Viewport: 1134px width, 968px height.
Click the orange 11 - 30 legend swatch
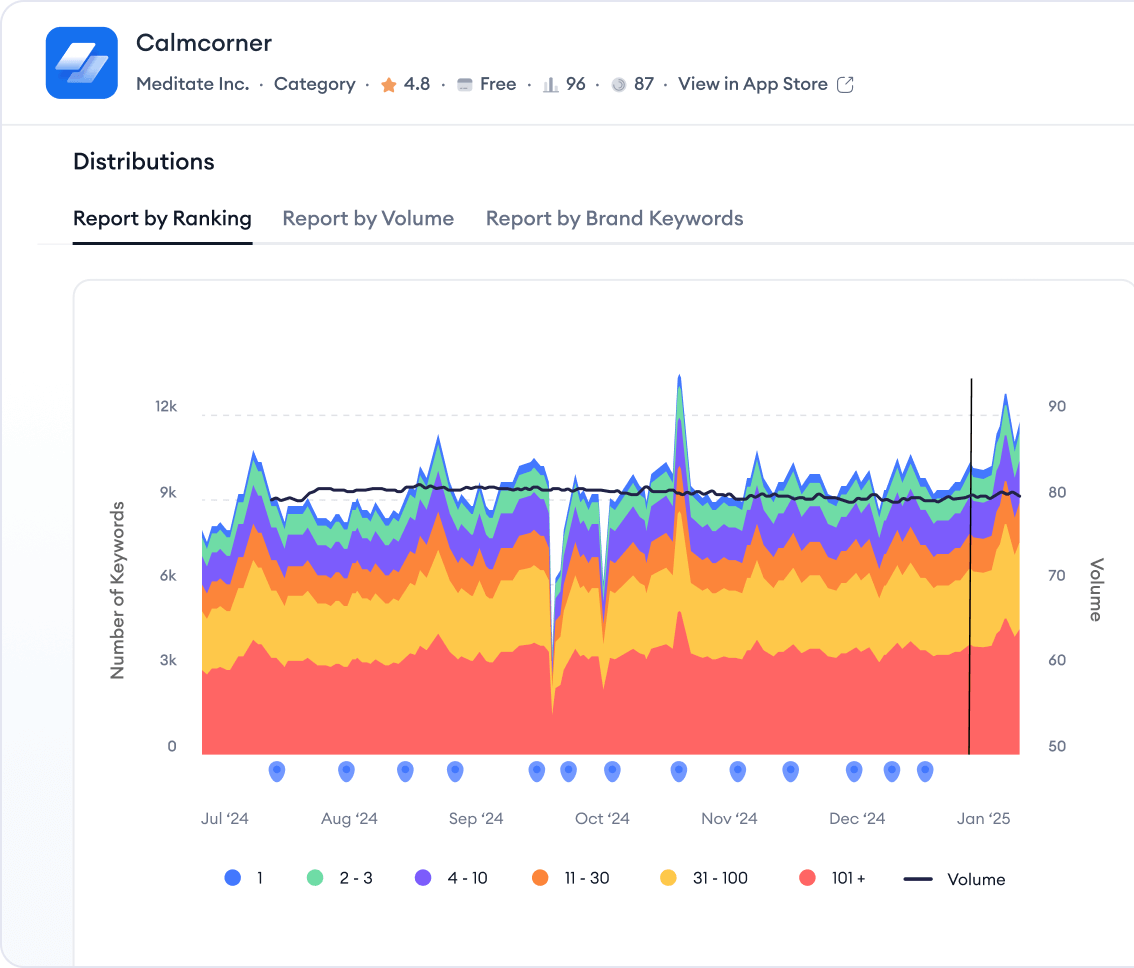pyautogui.click(x=540, y=878)
